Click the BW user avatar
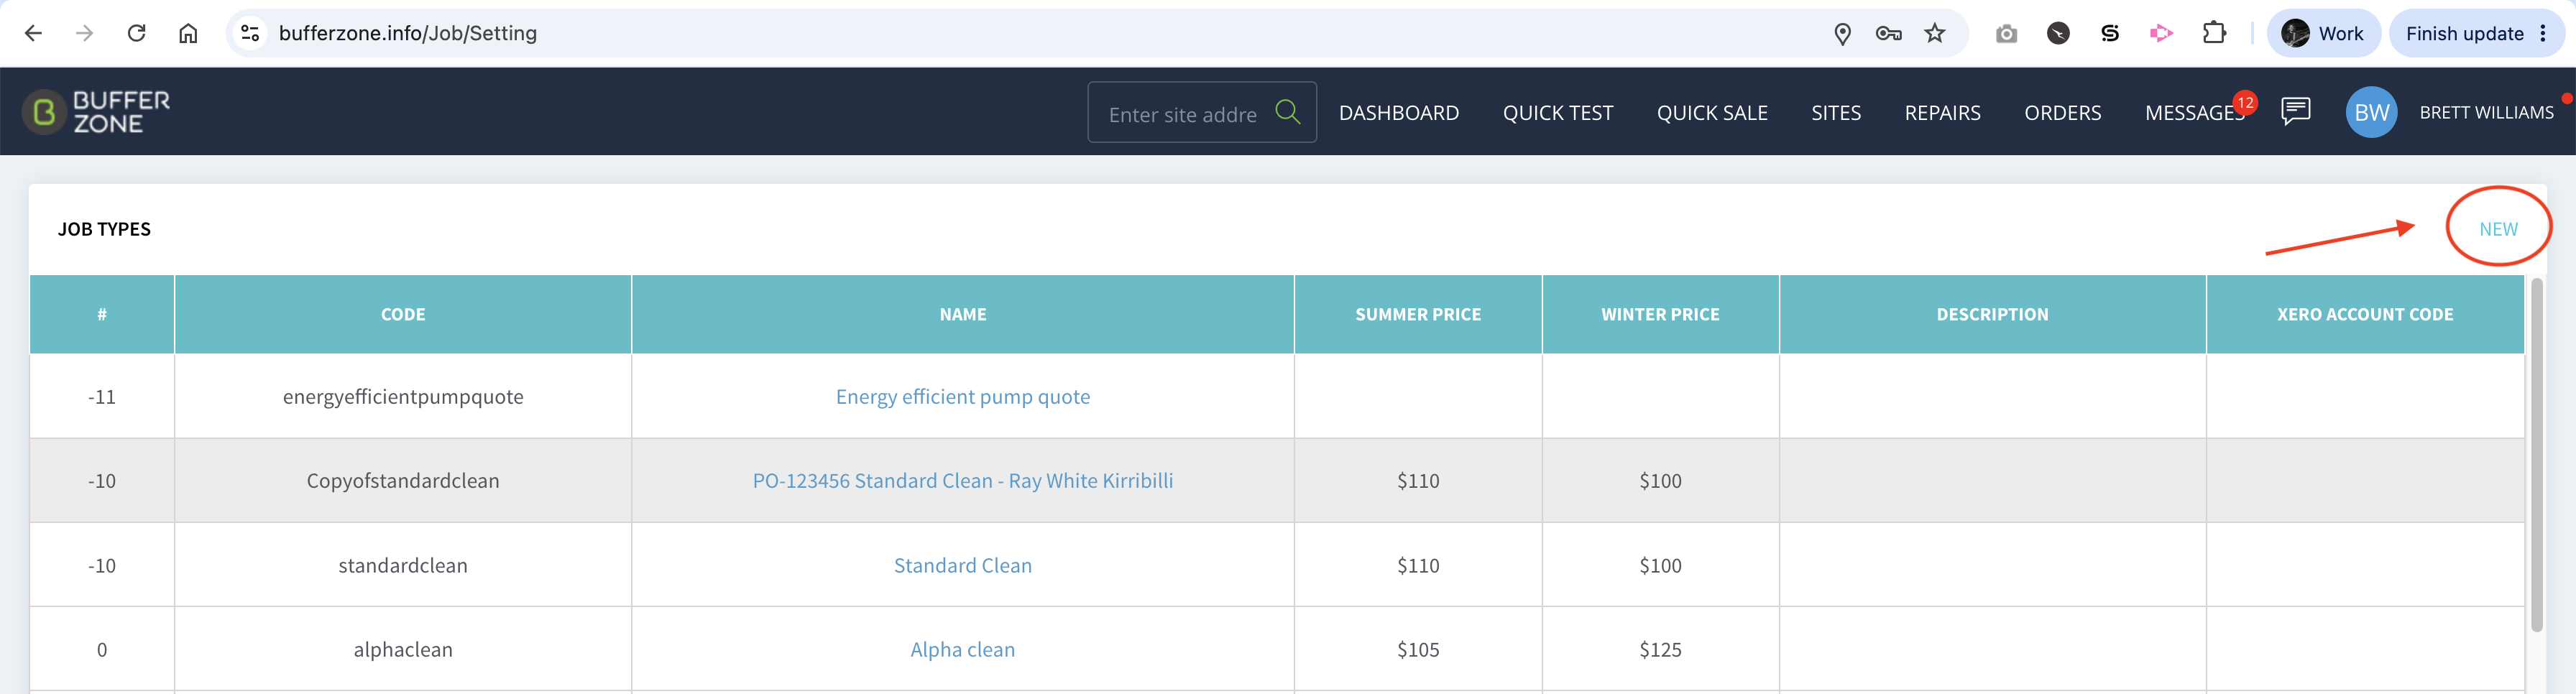The height and width of the screenshot is (694, 2576). (2371, 112)
